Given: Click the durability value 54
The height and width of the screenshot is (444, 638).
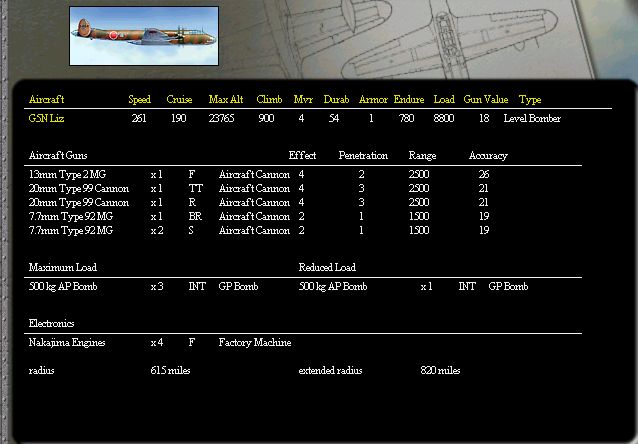Looking at the screenshot, I should tap(334, 118).
